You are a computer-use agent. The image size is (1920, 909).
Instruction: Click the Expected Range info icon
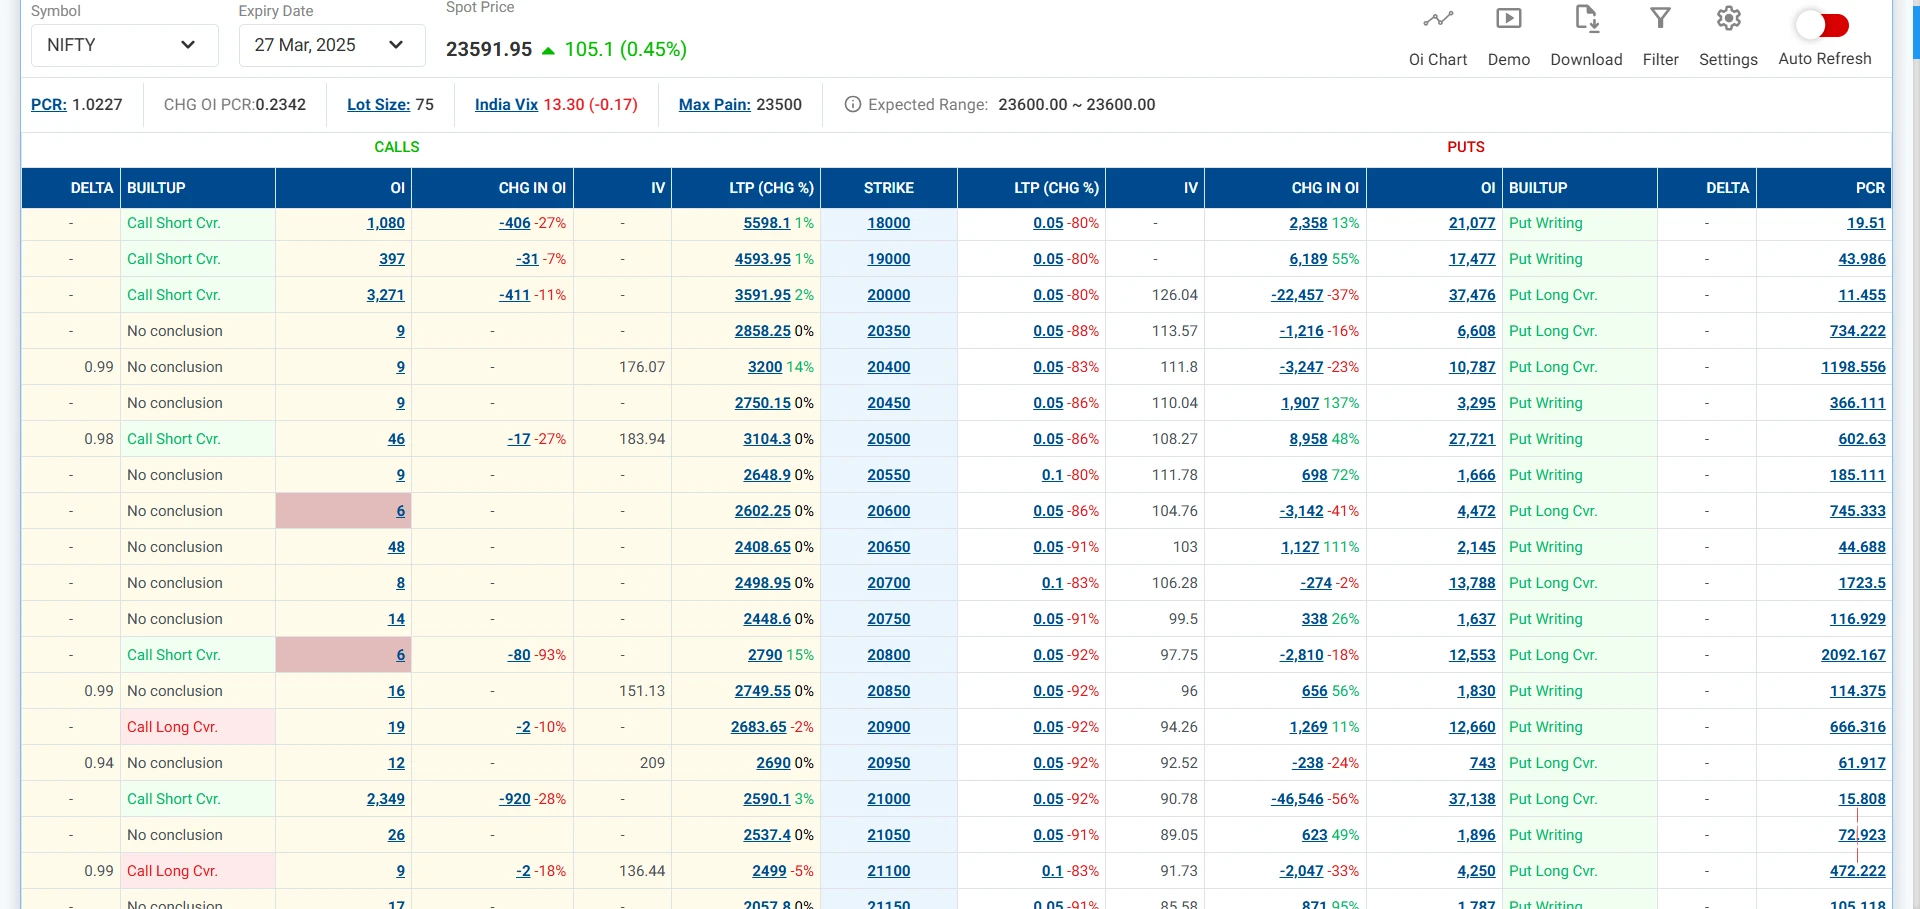click(x=852, y=104)
